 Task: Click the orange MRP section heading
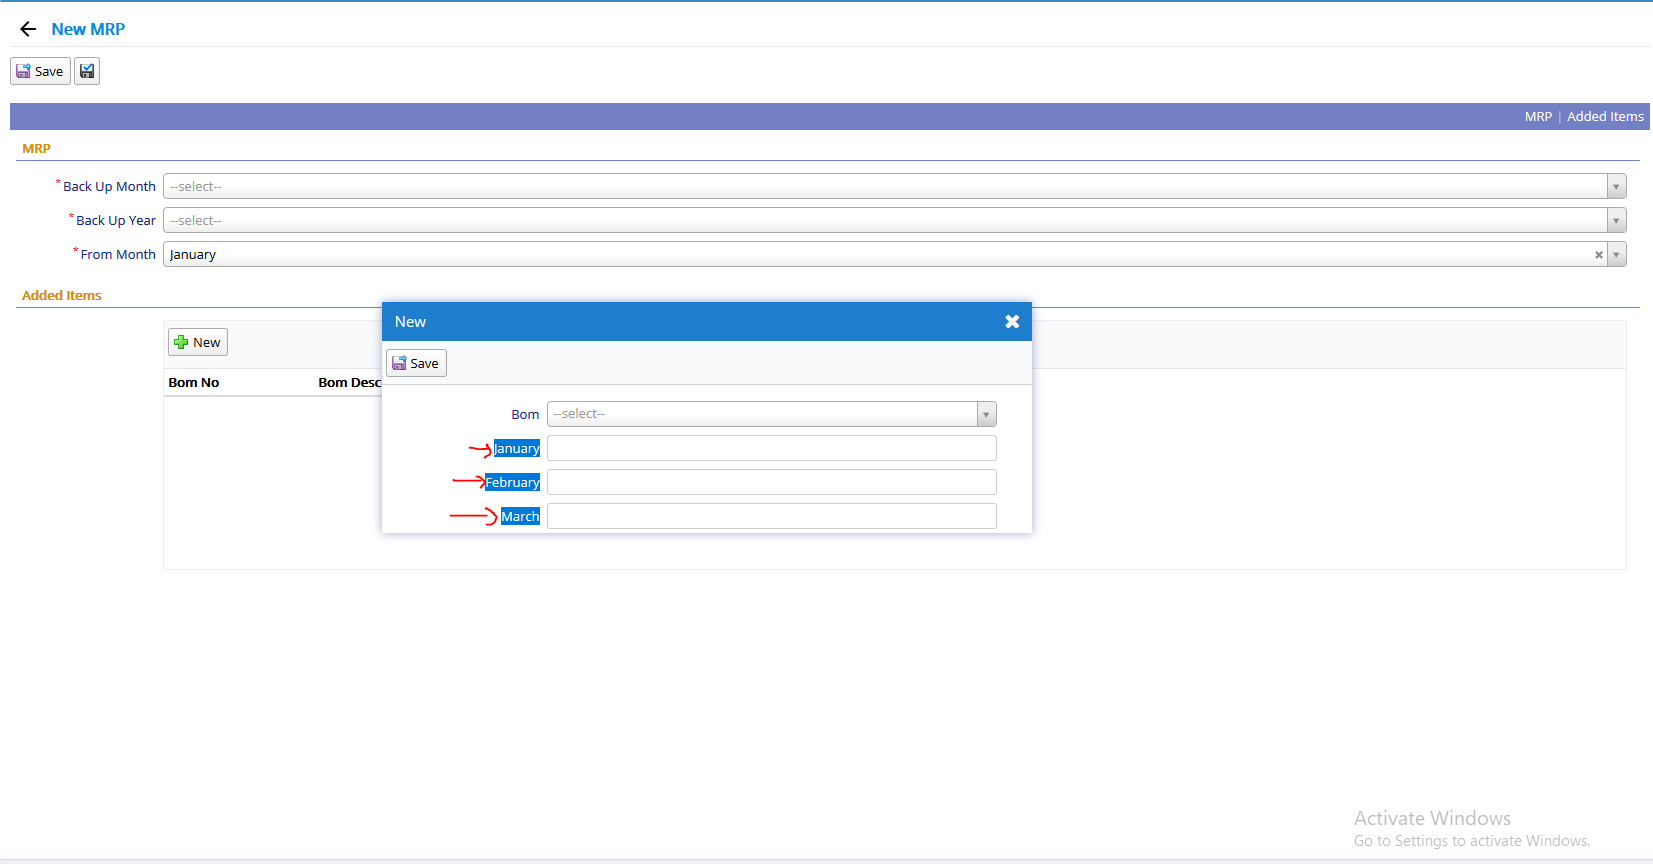(37, 148)
